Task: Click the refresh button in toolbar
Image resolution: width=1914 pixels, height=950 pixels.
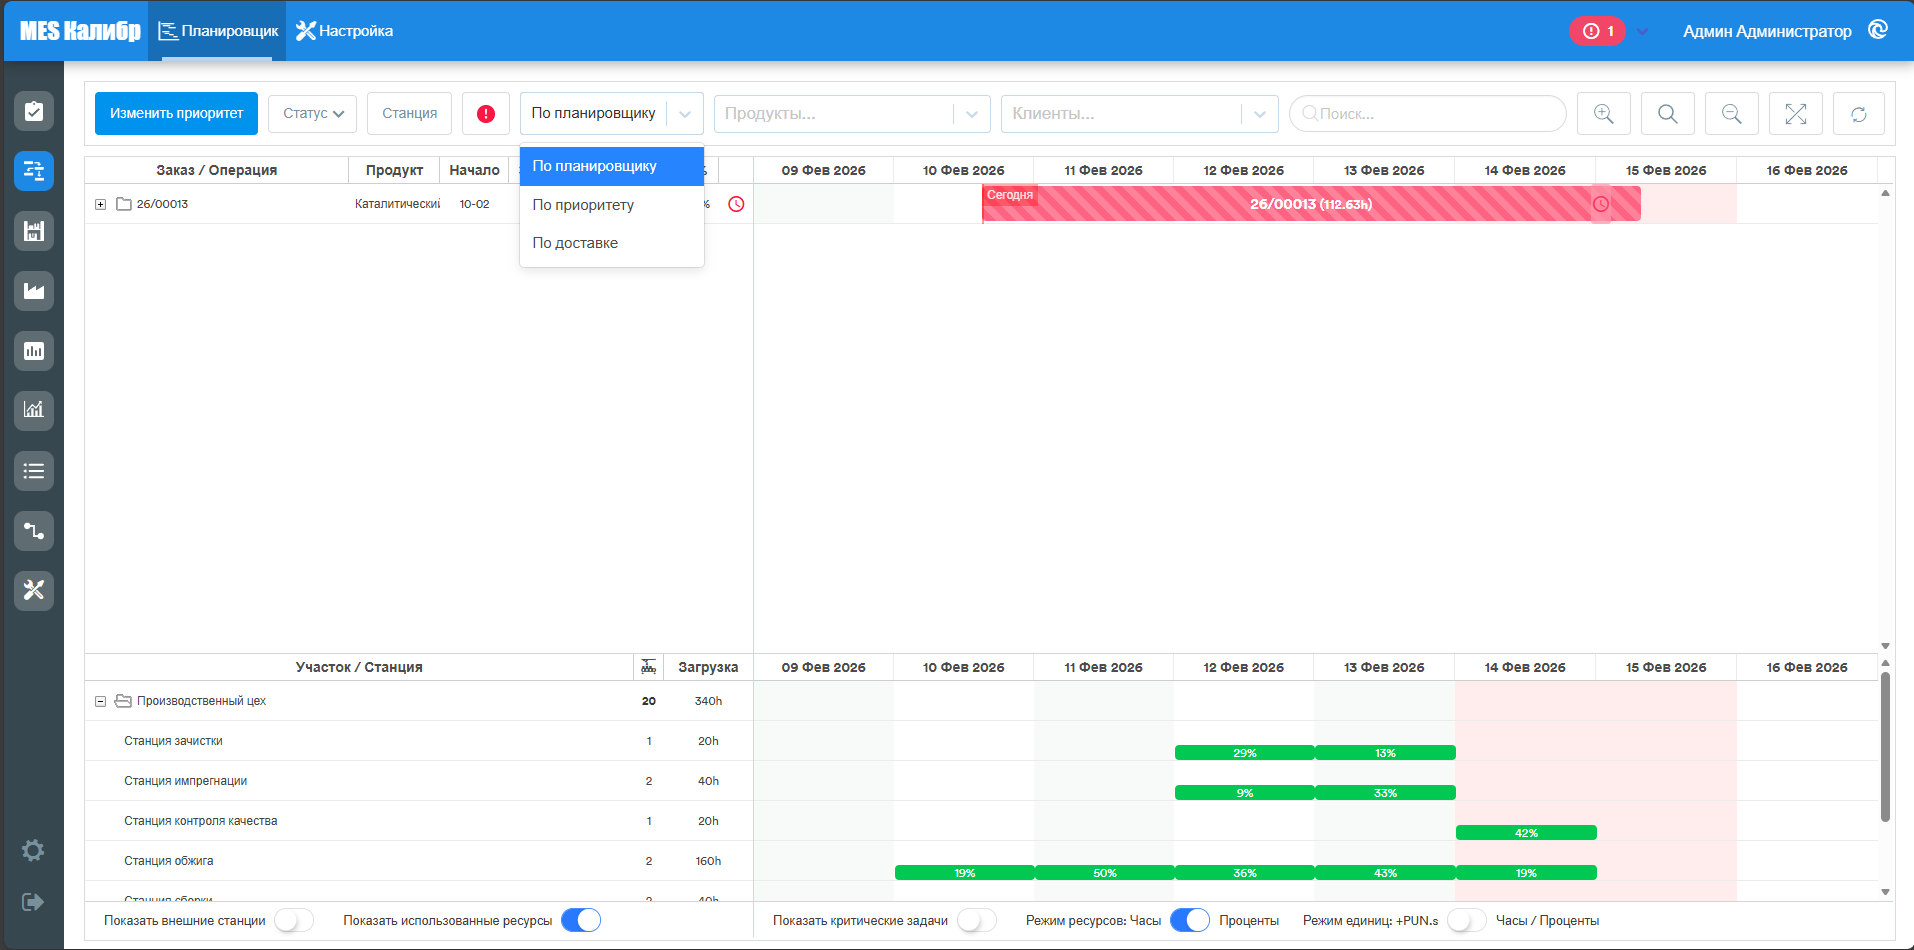Action: click(1859, 114)
